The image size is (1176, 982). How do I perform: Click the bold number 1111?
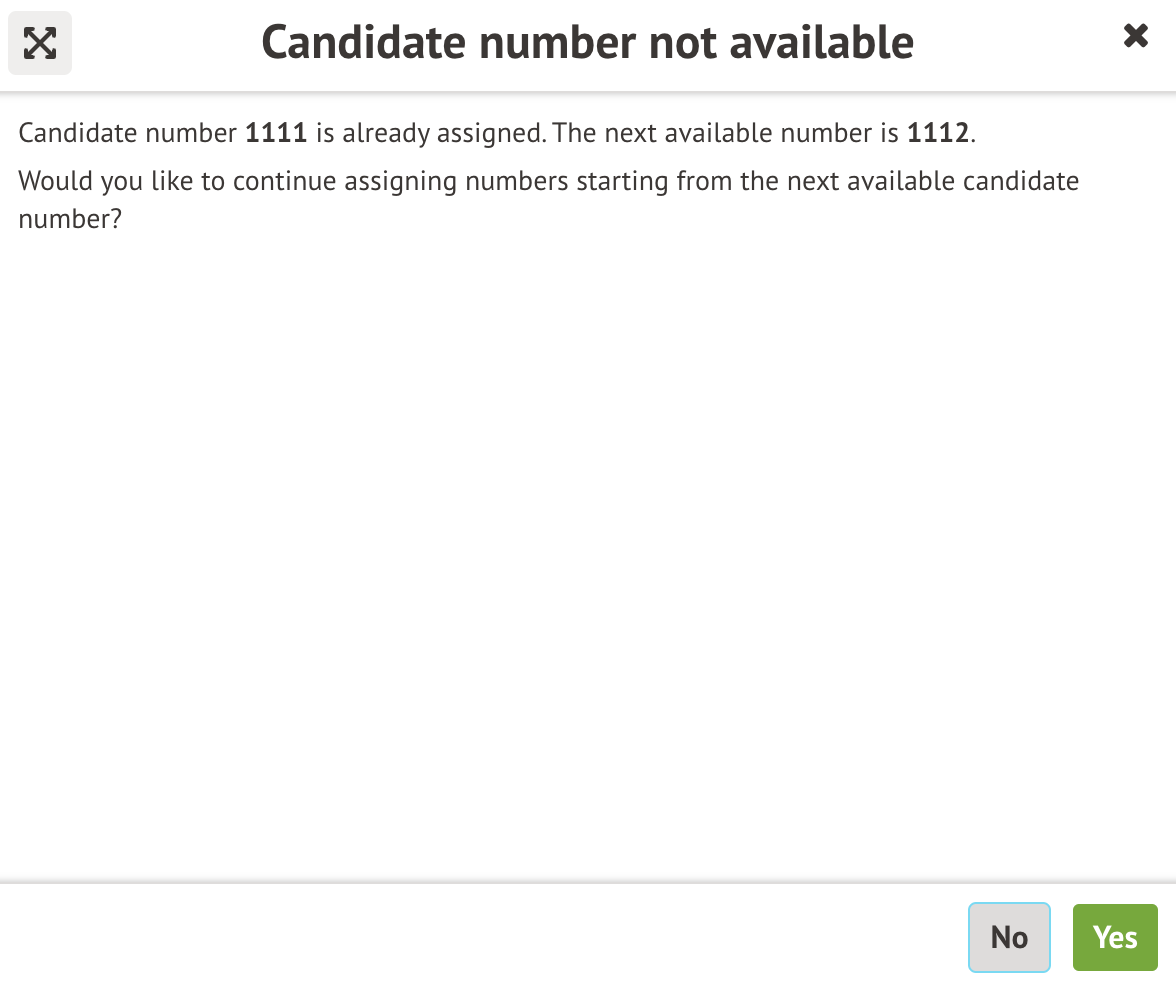coord(276,133)
